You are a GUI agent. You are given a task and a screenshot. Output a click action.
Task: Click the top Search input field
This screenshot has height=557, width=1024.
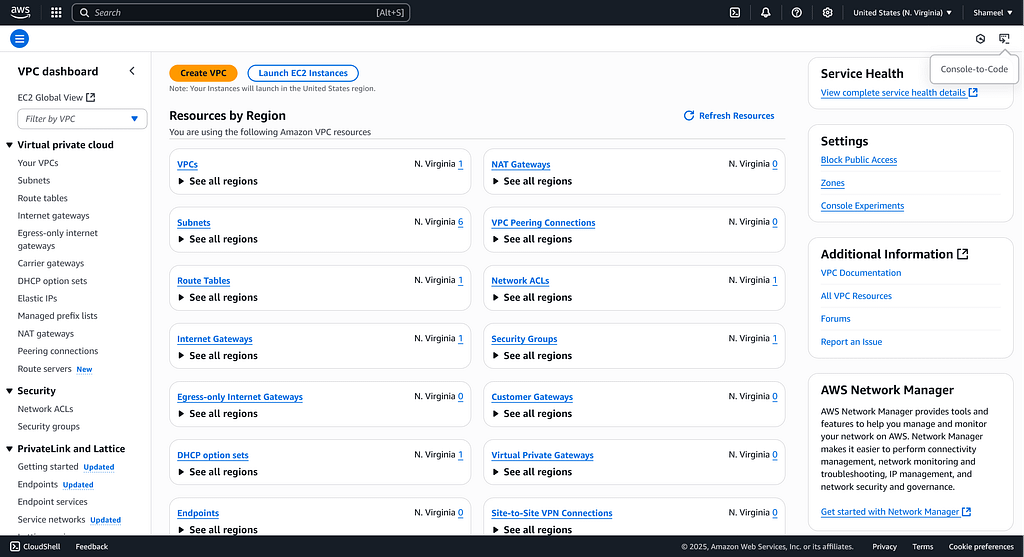pos(240,12)
